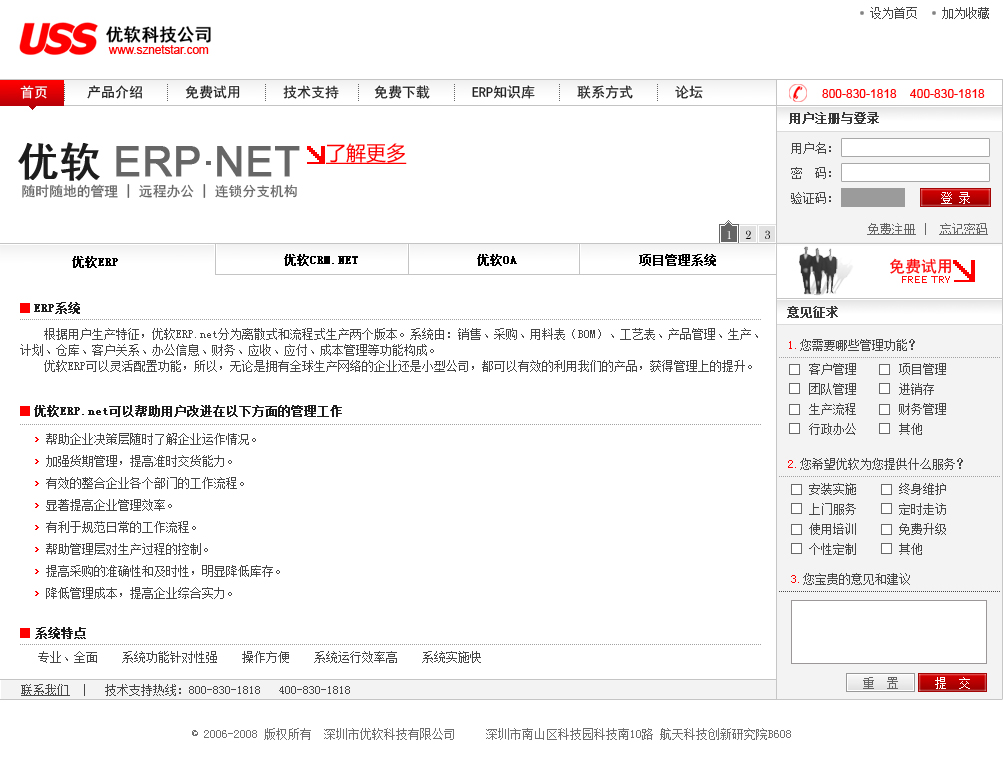Tick the 上门服务 checkbox

[796, 509]
